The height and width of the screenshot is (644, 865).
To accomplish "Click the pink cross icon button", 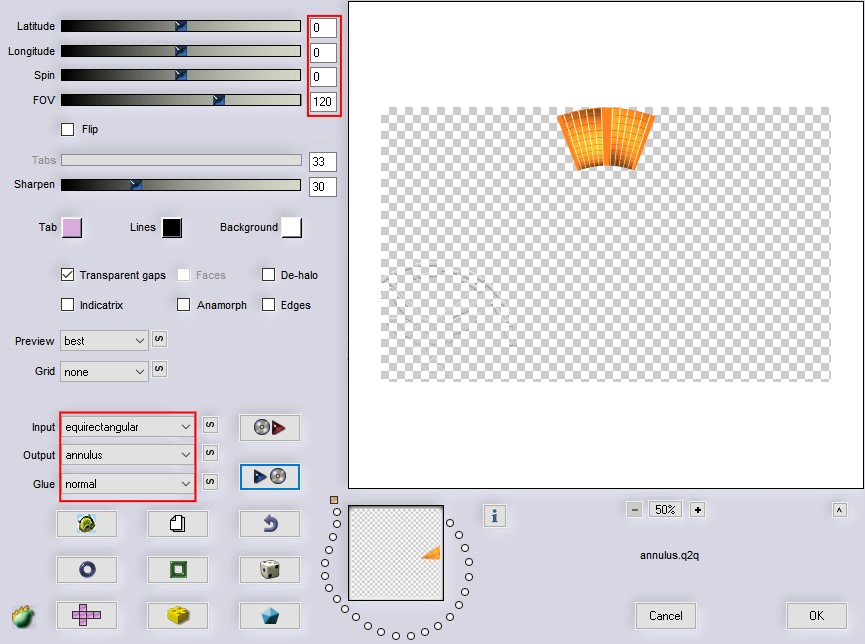I will pos(87,615).
